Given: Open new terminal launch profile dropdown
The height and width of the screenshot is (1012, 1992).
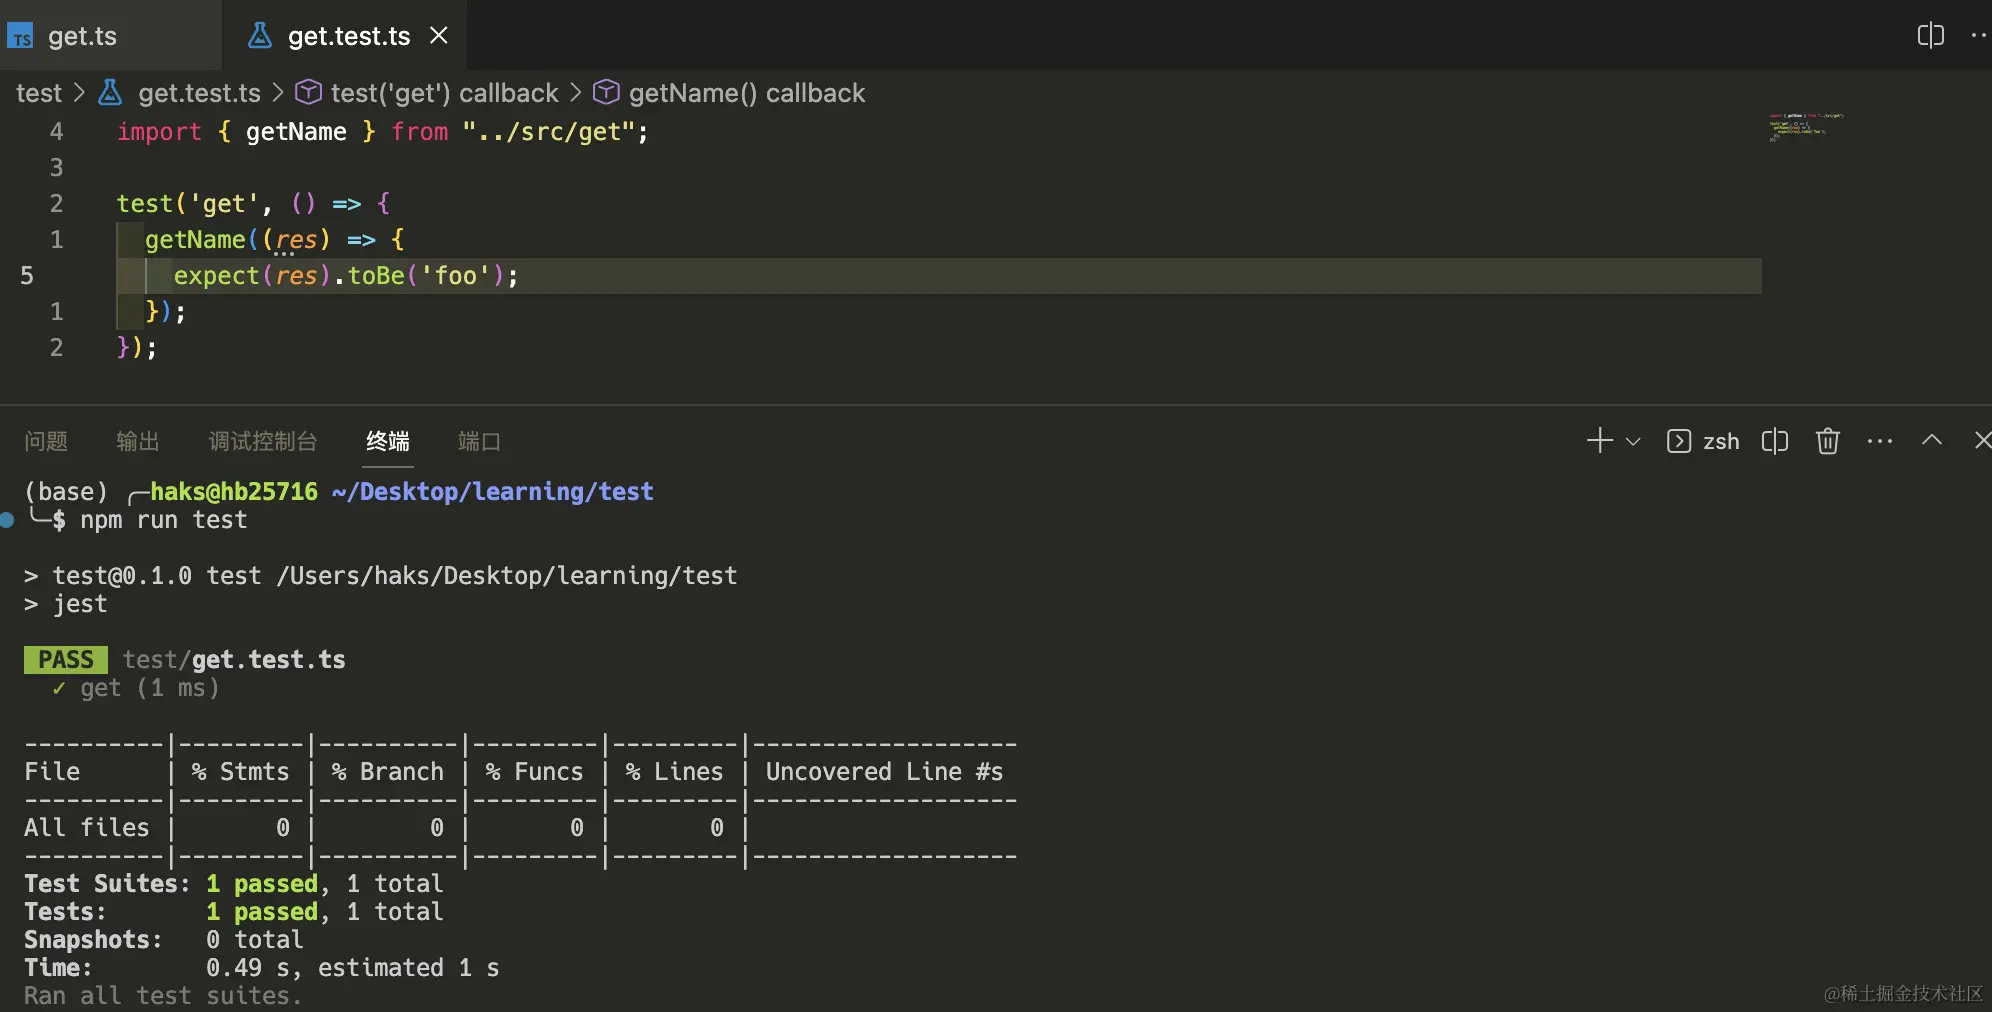Looking at the screenshot, I should tap(1634, 441).
